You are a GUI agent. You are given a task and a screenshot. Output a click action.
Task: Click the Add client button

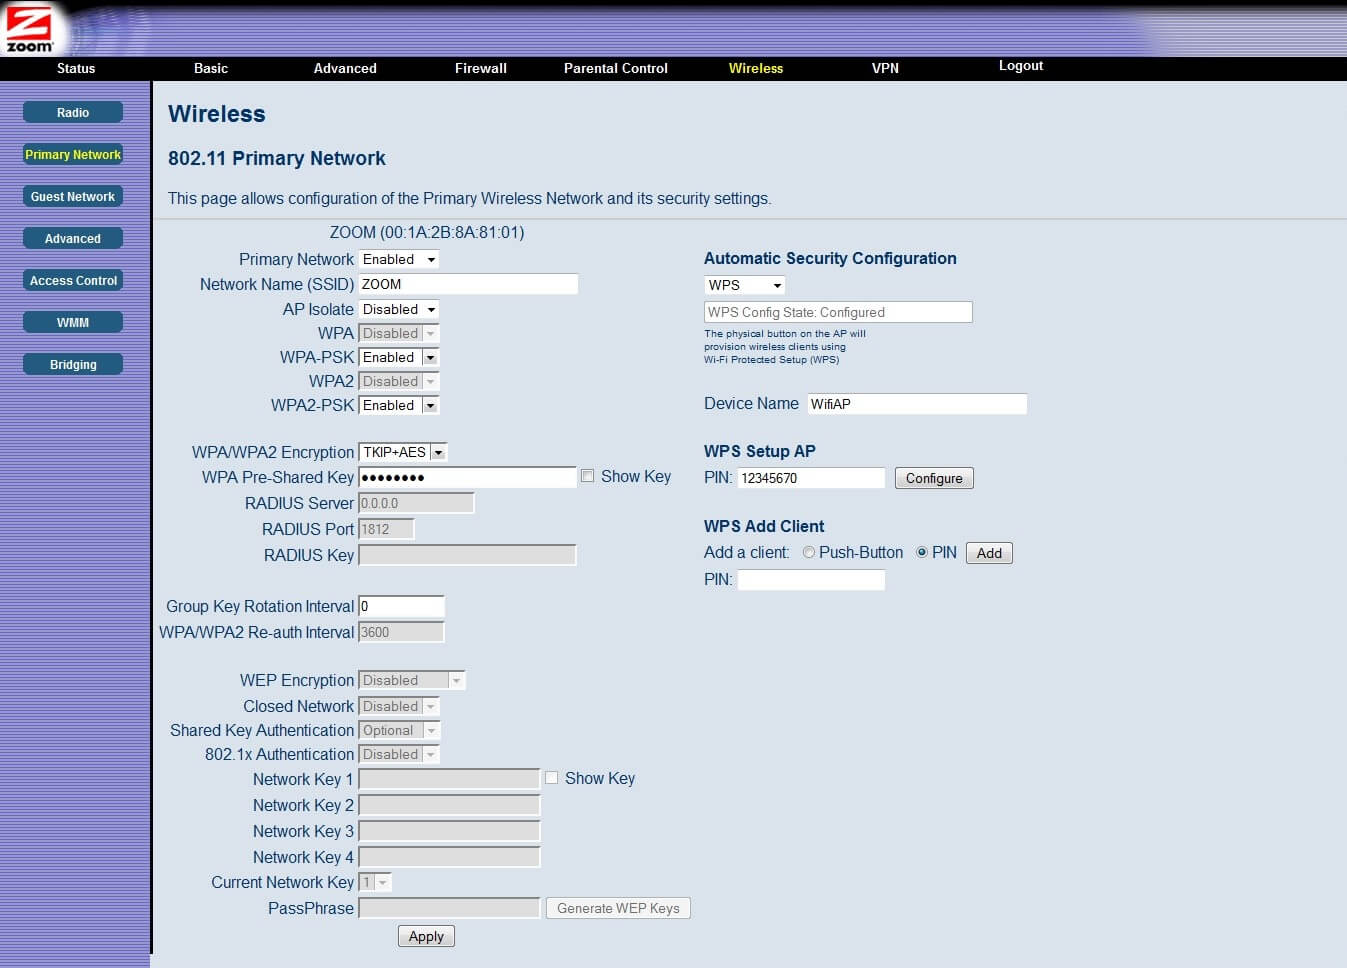tap(989, 553)
